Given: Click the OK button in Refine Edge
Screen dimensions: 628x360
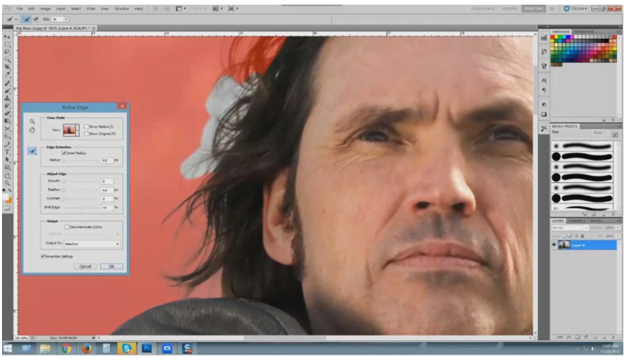Looking at the screenshot, I should click(x=111, y=266).
